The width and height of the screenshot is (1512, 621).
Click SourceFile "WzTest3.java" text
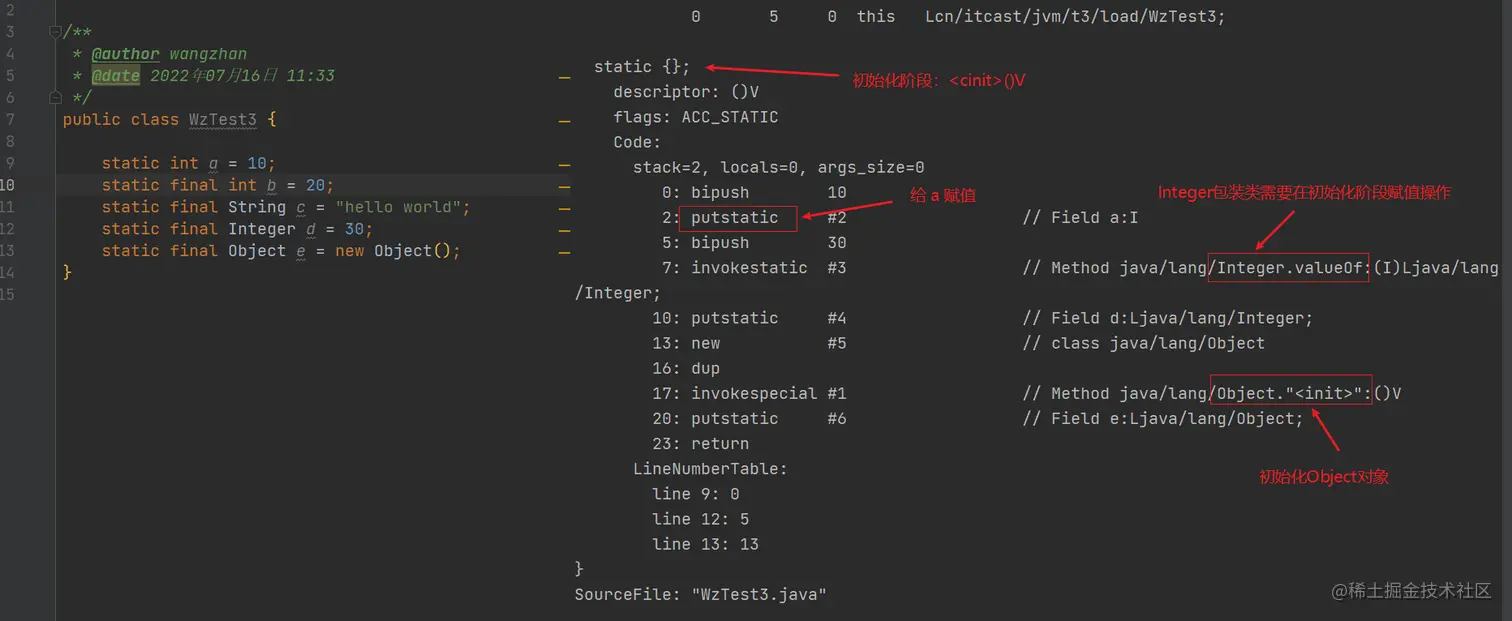coord(700,594)
